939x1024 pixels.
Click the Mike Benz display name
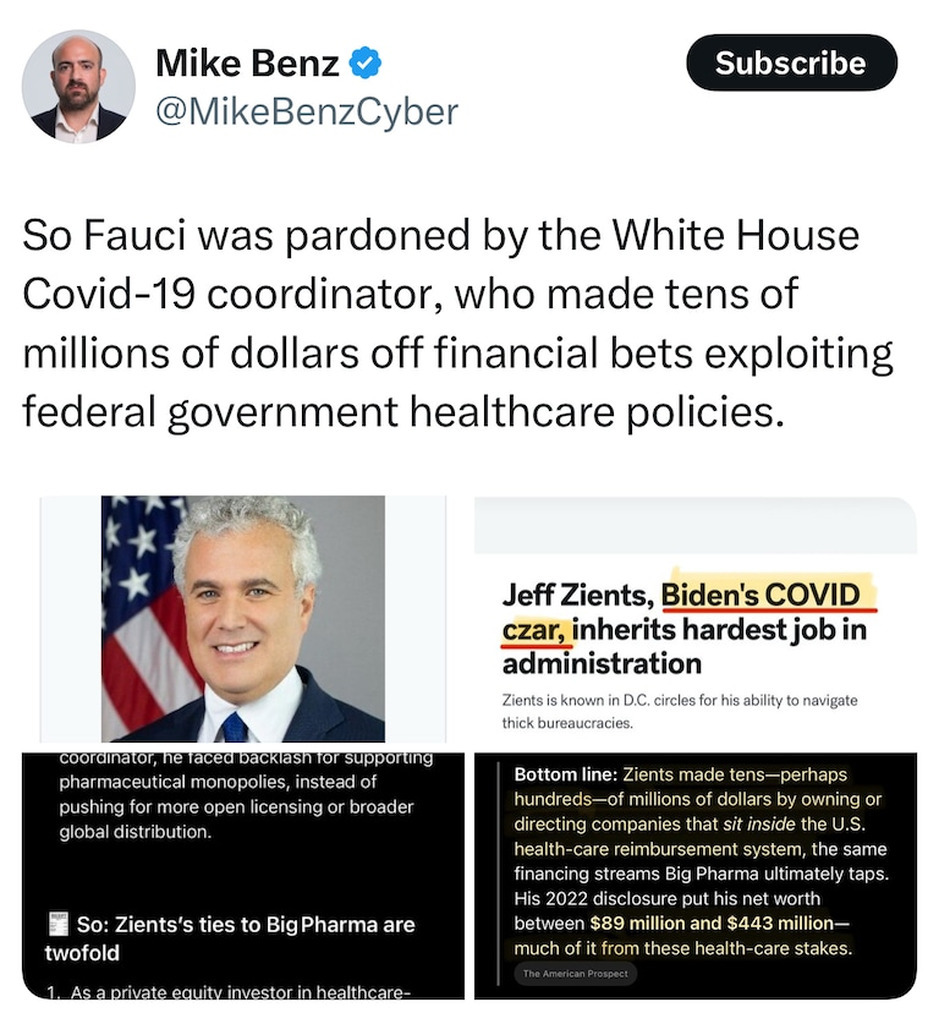point(247,65)
